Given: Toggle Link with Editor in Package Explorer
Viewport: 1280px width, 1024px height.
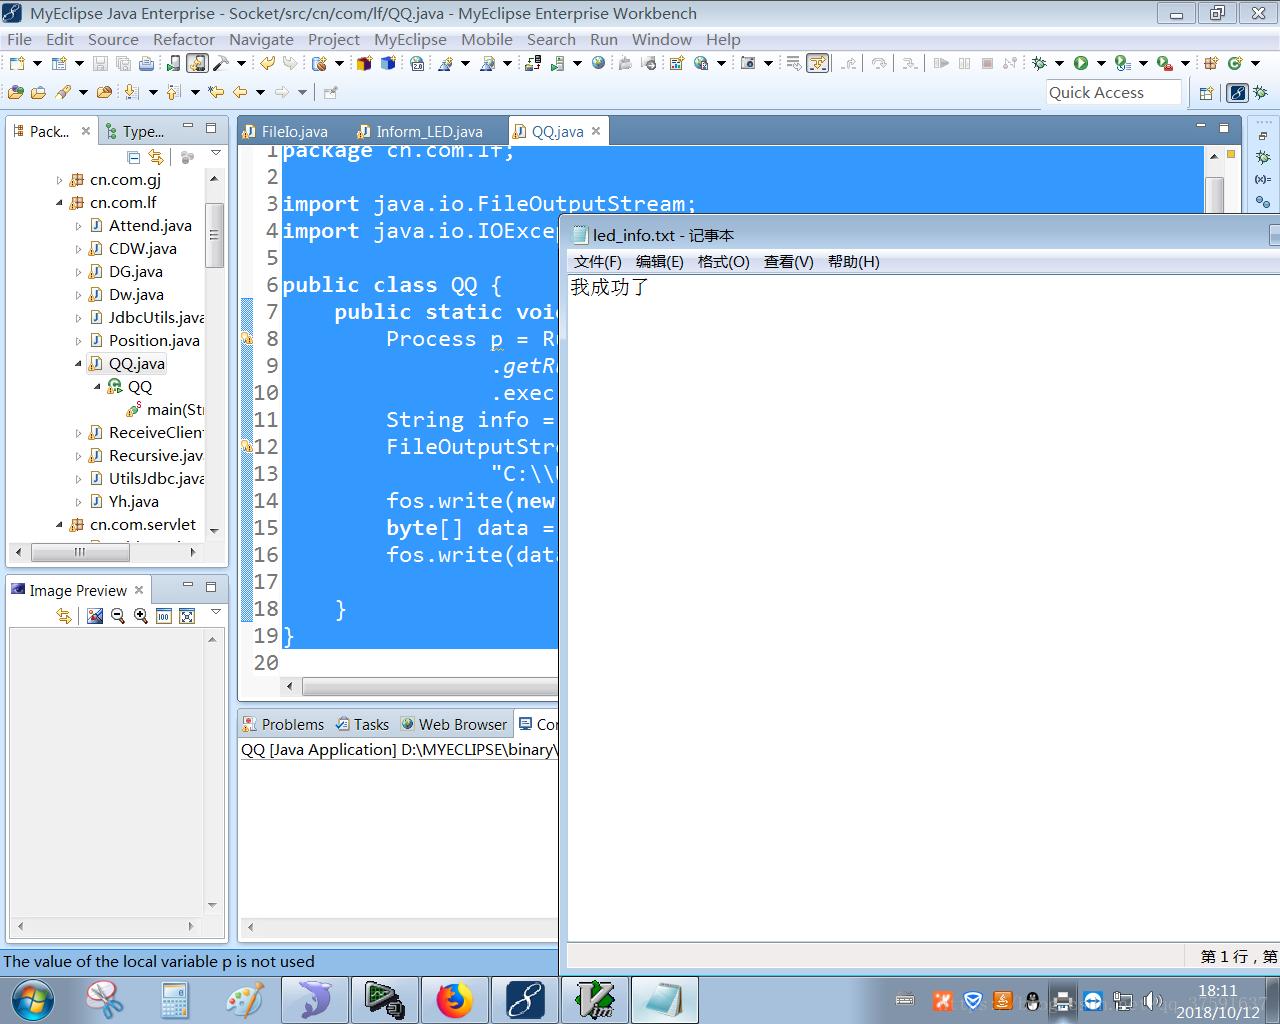Looking at the screenshot, I should pos(156,157).
